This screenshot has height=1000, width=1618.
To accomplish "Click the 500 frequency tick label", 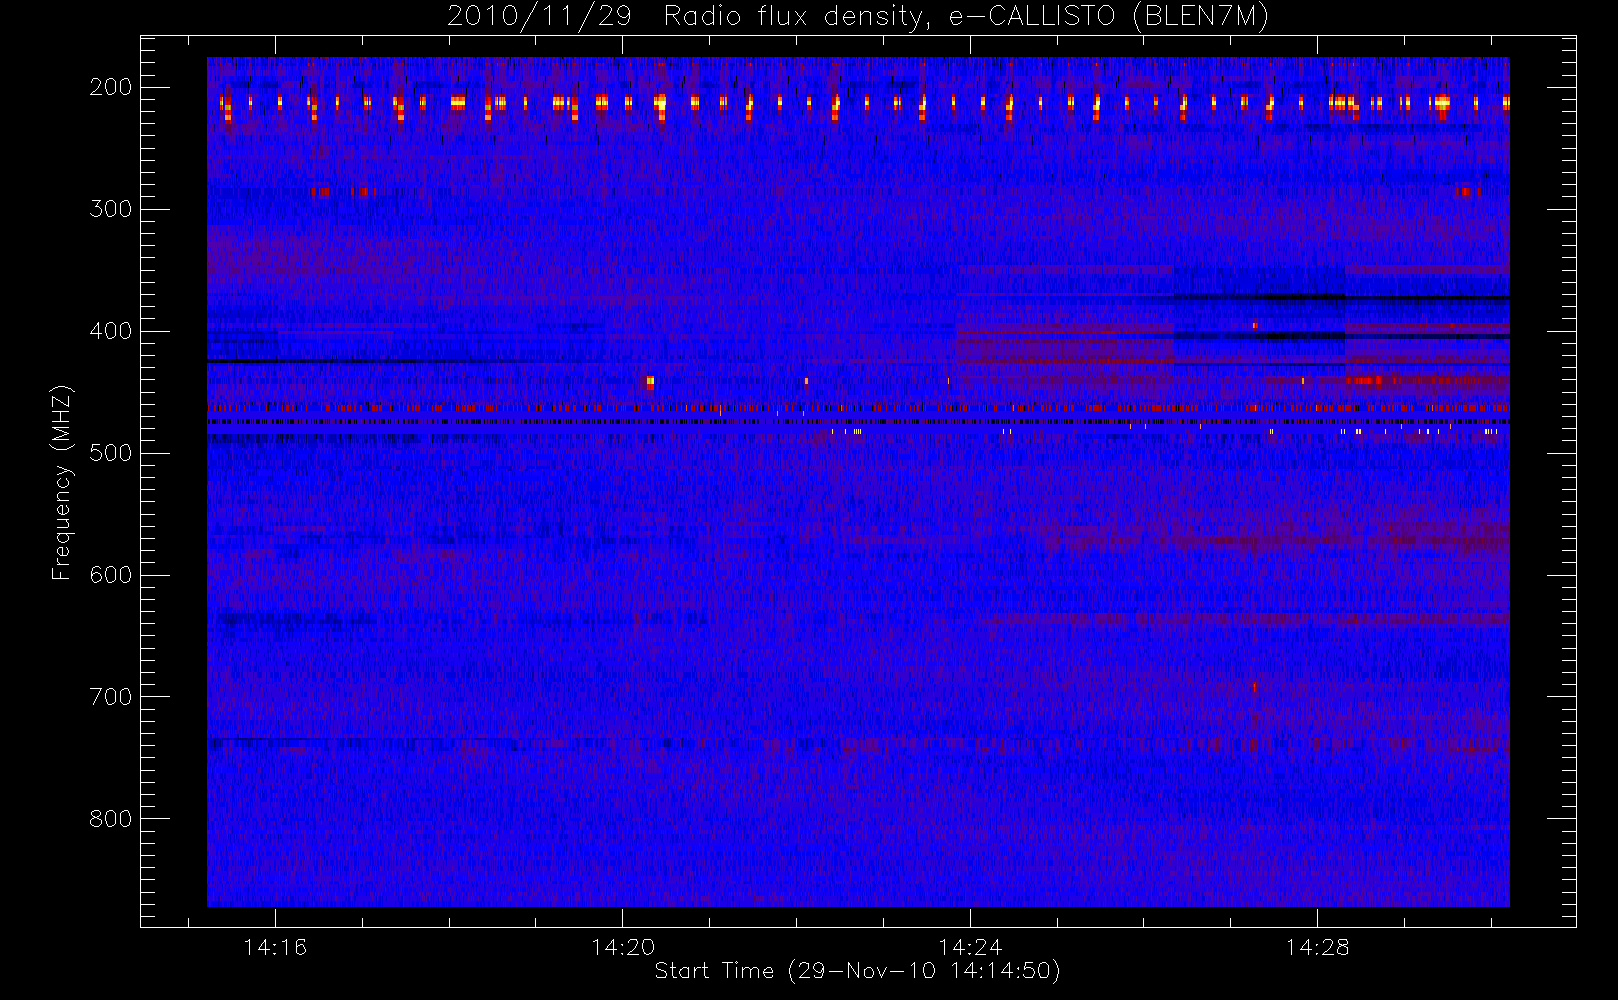I will tap(111, 453).
